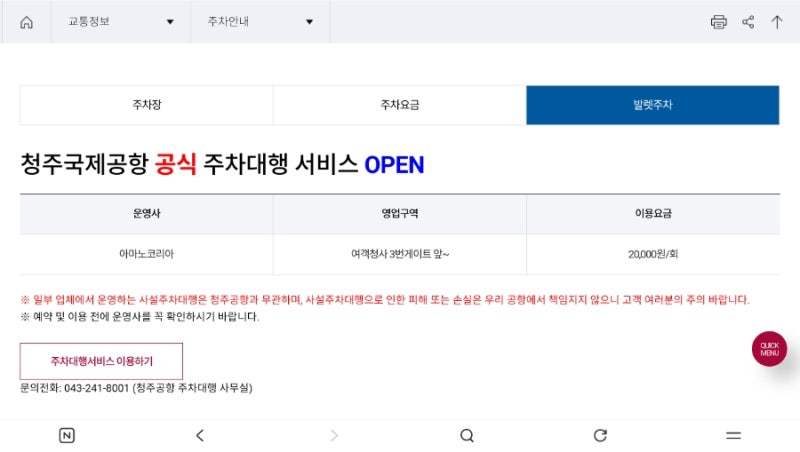This screenshot has height=452, width=800.
Task: Expand the 교통정보 dropdown
Action: coord(121,21)
